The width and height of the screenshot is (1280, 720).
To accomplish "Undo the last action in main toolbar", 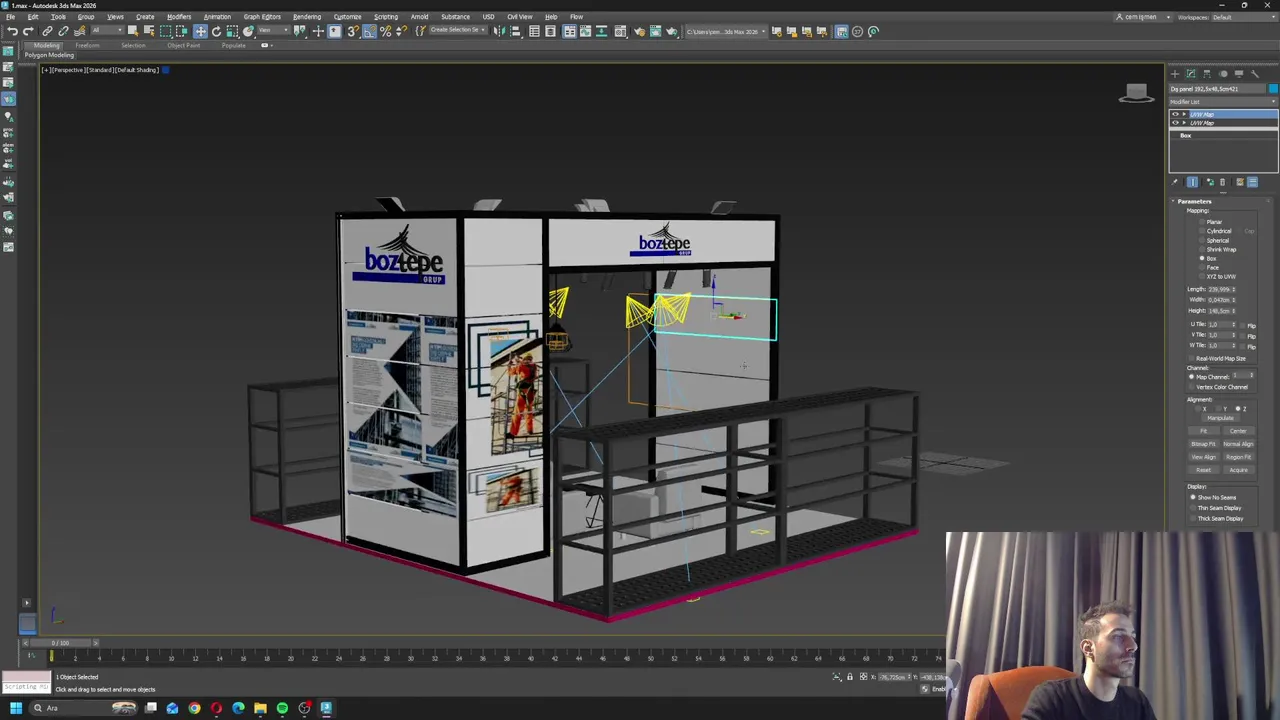I will pos(12,31).
